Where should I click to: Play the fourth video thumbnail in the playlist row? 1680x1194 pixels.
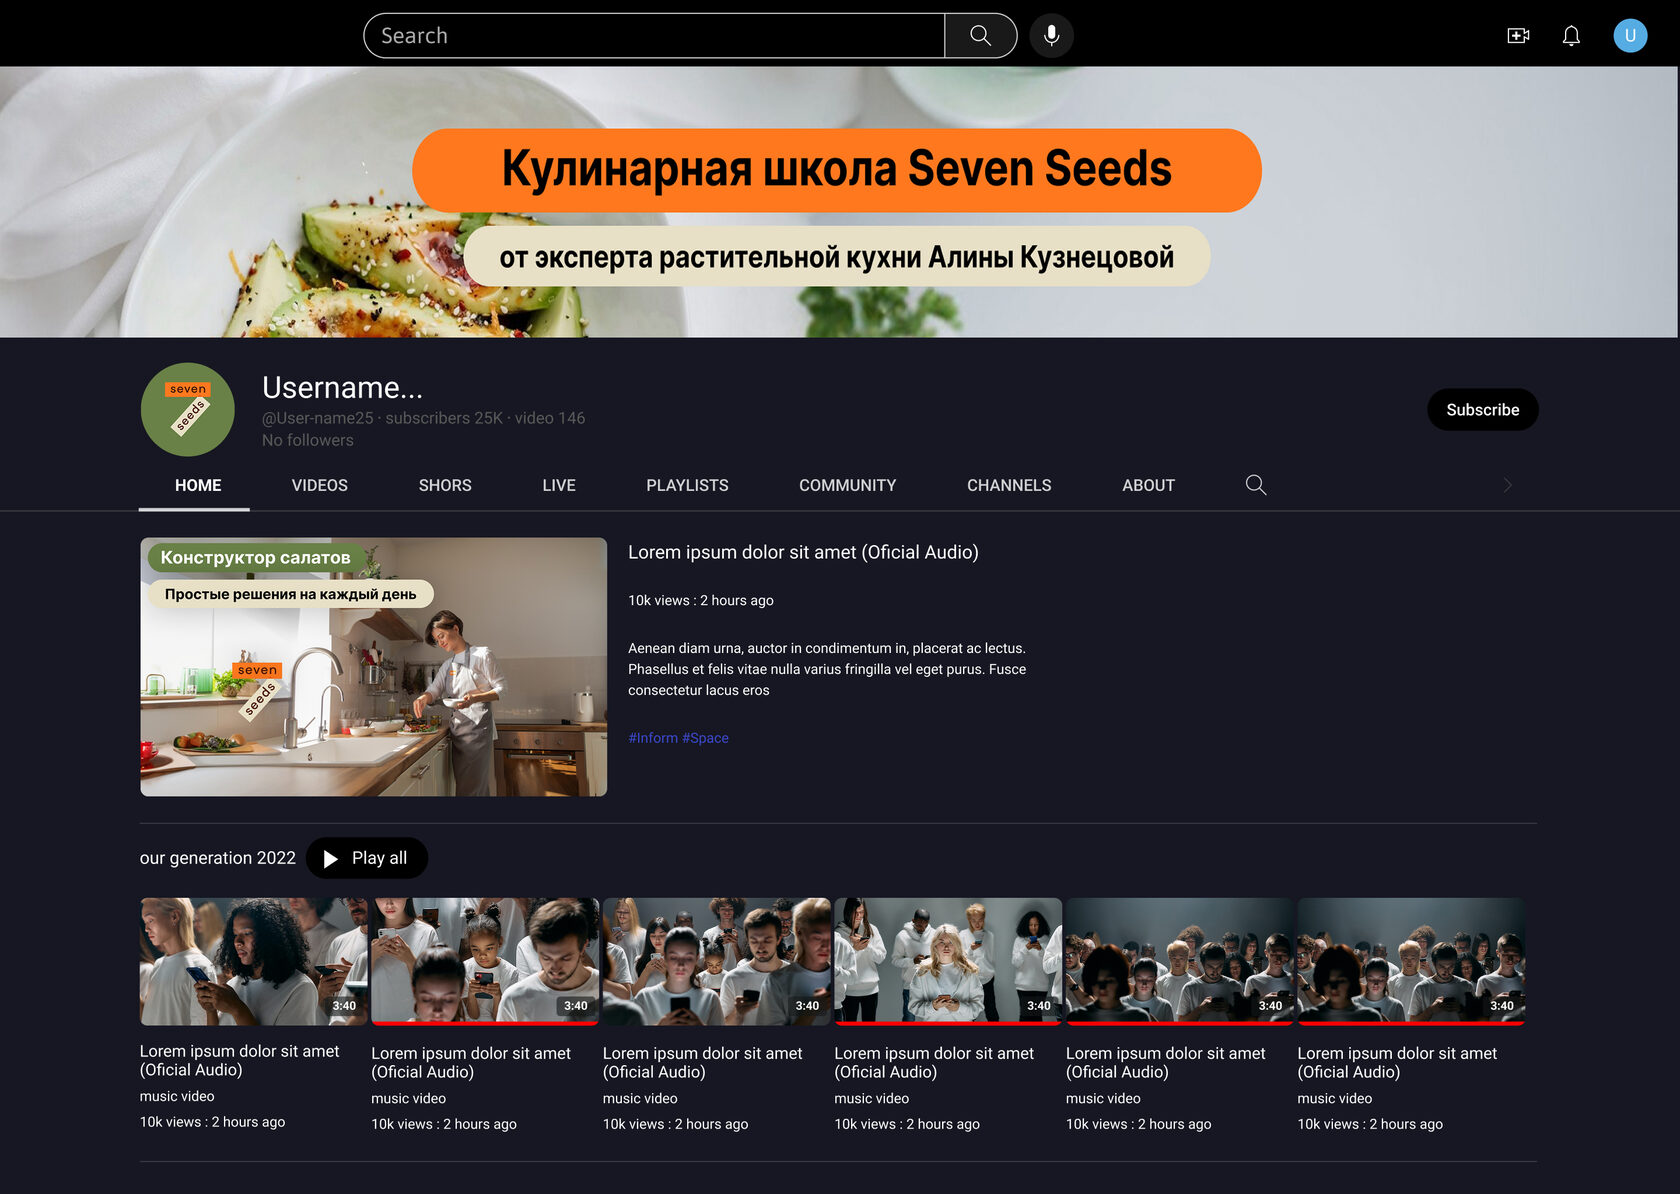[x=948, y=961]
